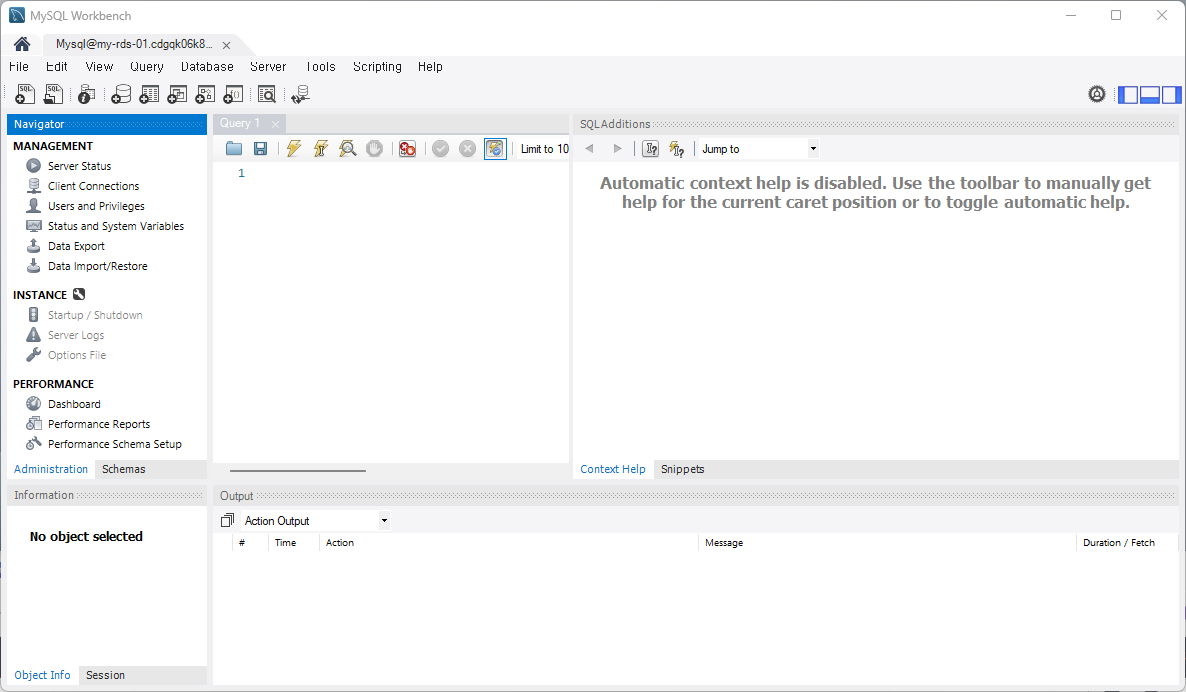1186x692 pixels.
Task: Open the Limit to rows dropdown
Action: [545, 149]
